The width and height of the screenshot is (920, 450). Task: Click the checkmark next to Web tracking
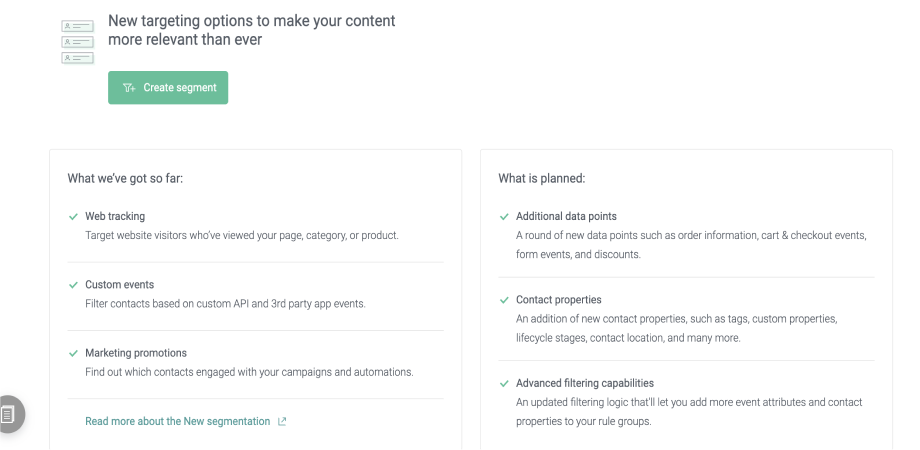pyautogui.click(x=73, y=216)
